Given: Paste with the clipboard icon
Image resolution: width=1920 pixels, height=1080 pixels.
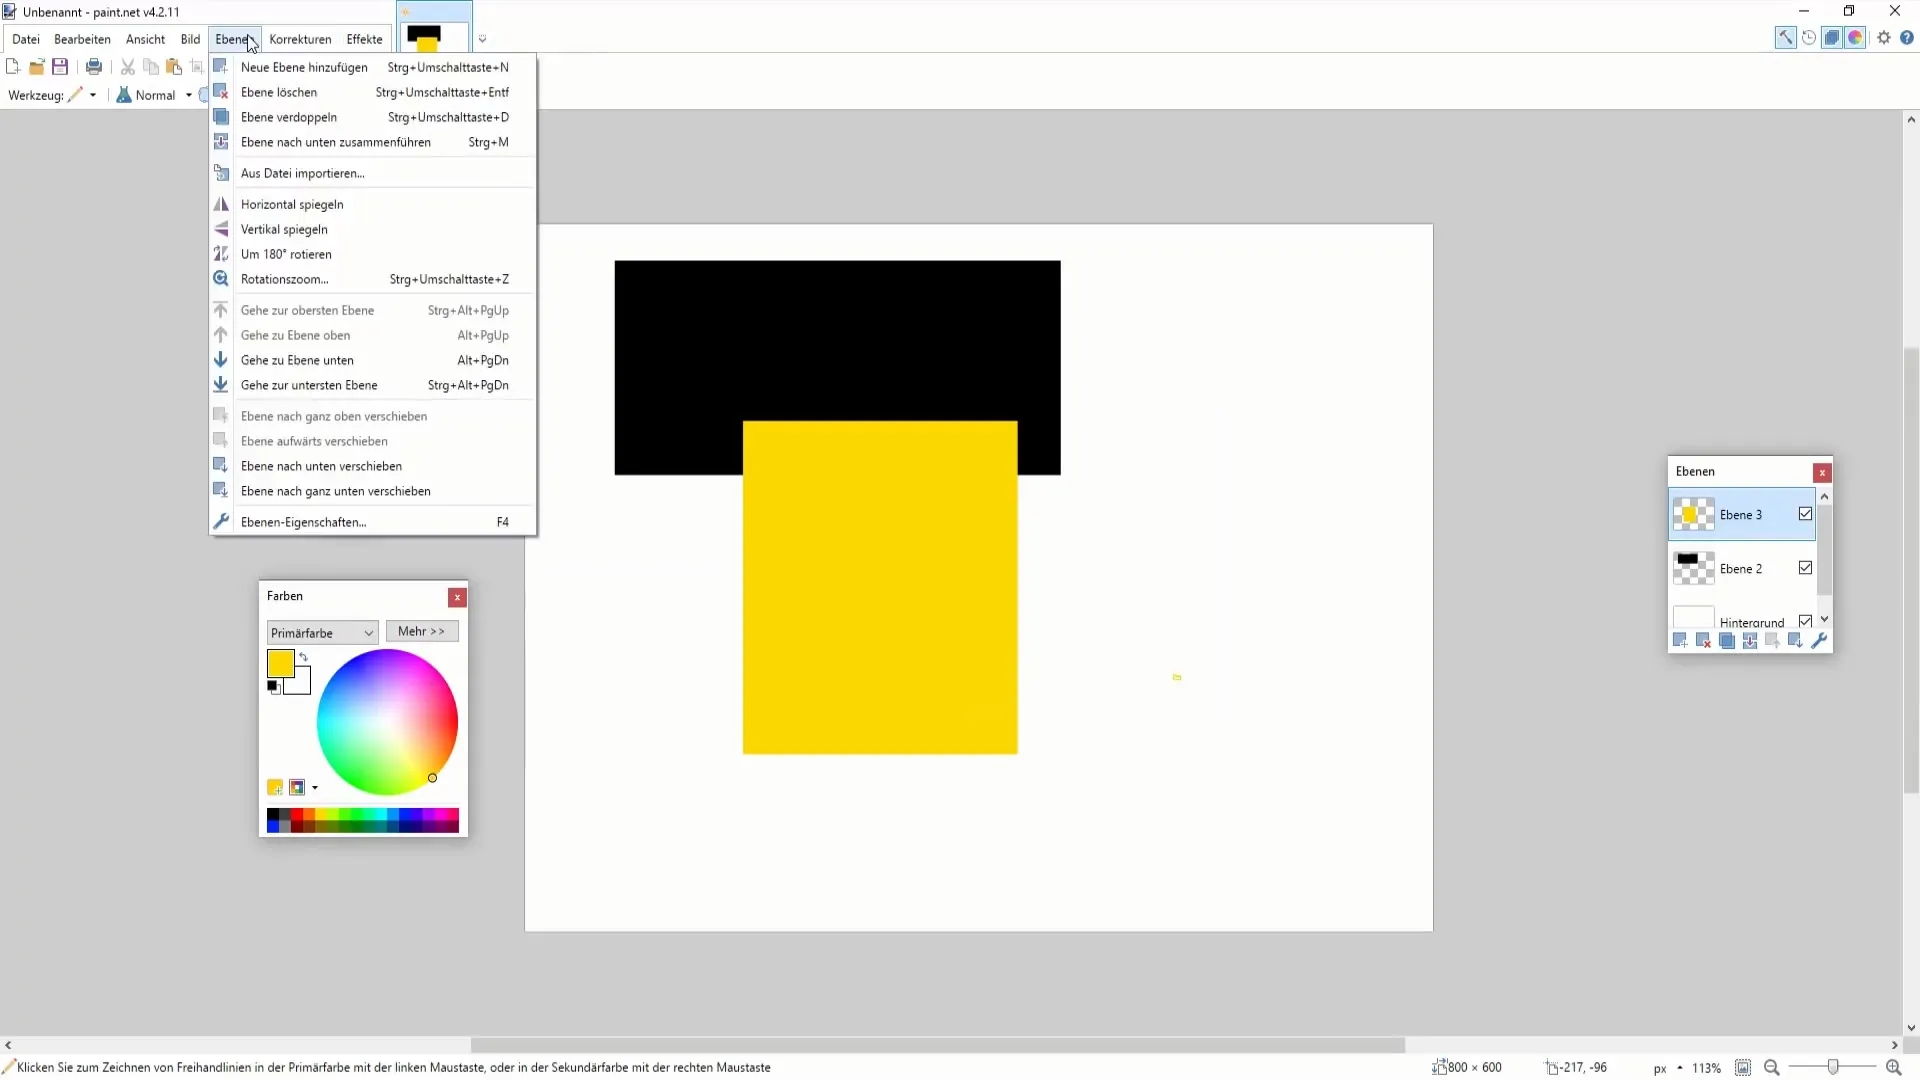Looking at the screenshot, I should tap(174, 67).
